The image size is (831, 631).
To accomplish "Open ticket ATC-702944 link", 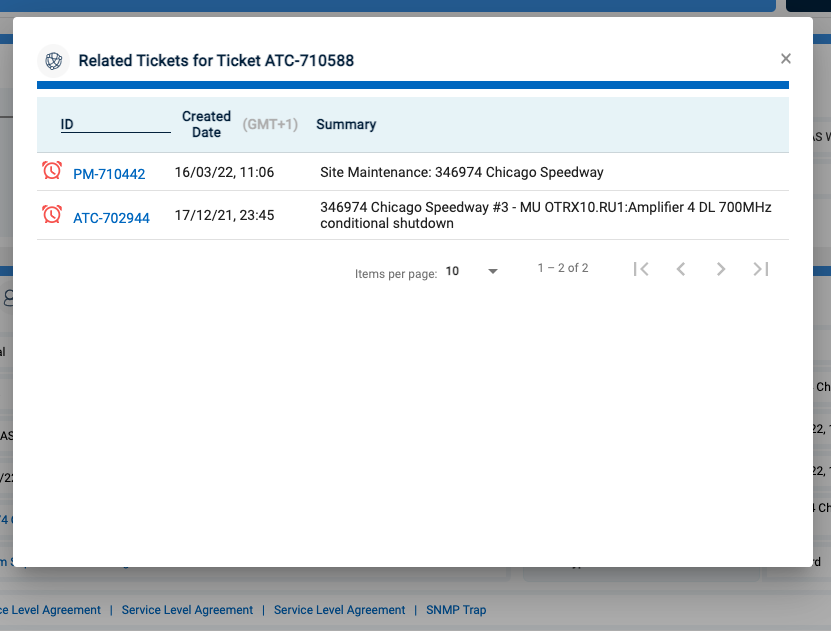I will point(111,217).
